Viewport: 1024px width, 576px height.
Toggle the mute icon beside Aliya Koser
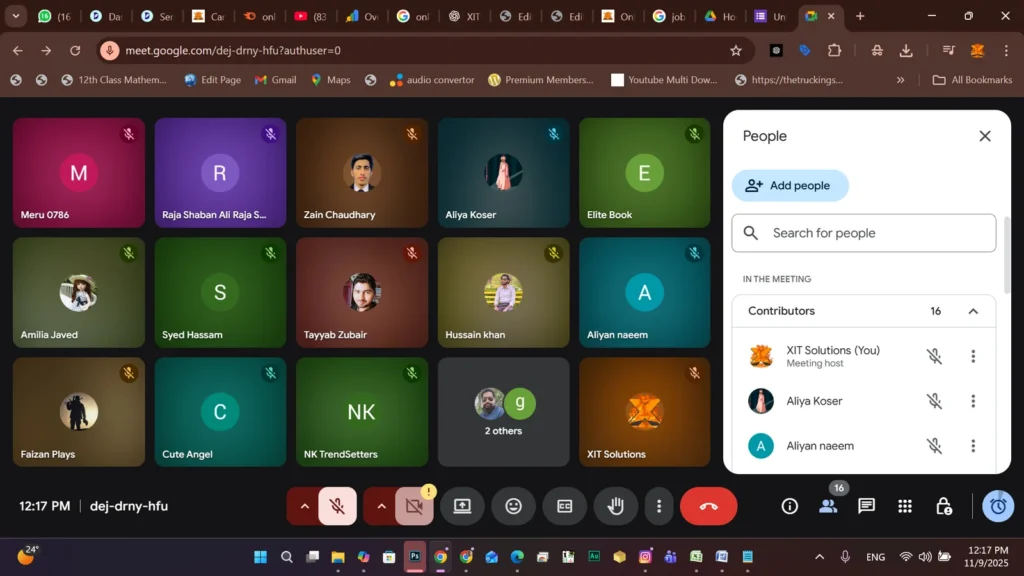934,401
